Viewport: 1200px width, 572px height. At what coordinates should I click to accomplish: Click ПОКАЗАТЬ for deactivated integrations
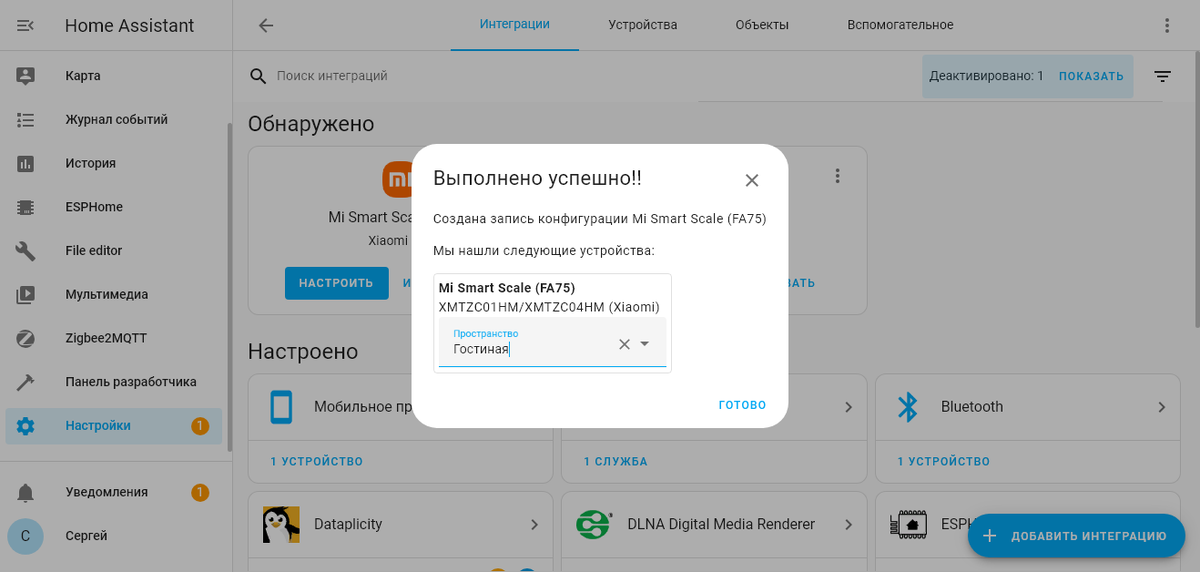click(1091, 76)
